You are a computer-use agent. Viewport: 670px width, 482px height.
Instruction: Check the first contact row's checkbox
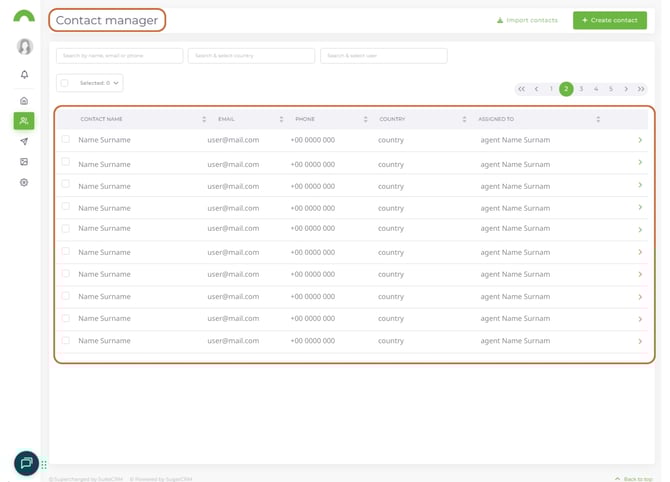click(65, 139)
